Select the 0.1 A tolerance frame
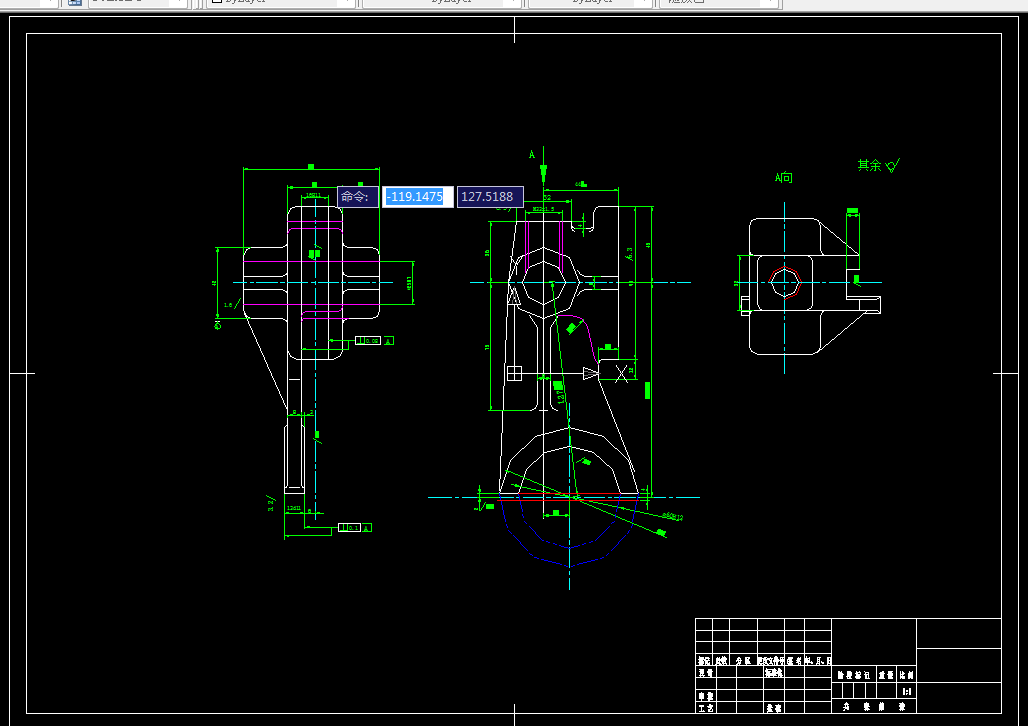 click(x=355, y=527)
